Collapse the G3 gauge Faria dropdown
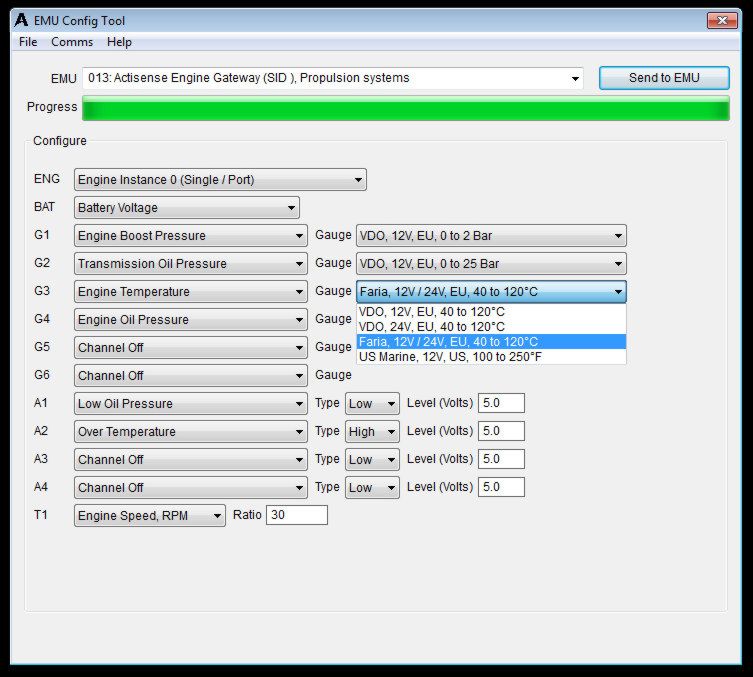Viewport: 753px width, 677px height. pyautogui.click(x=491, y=291)
